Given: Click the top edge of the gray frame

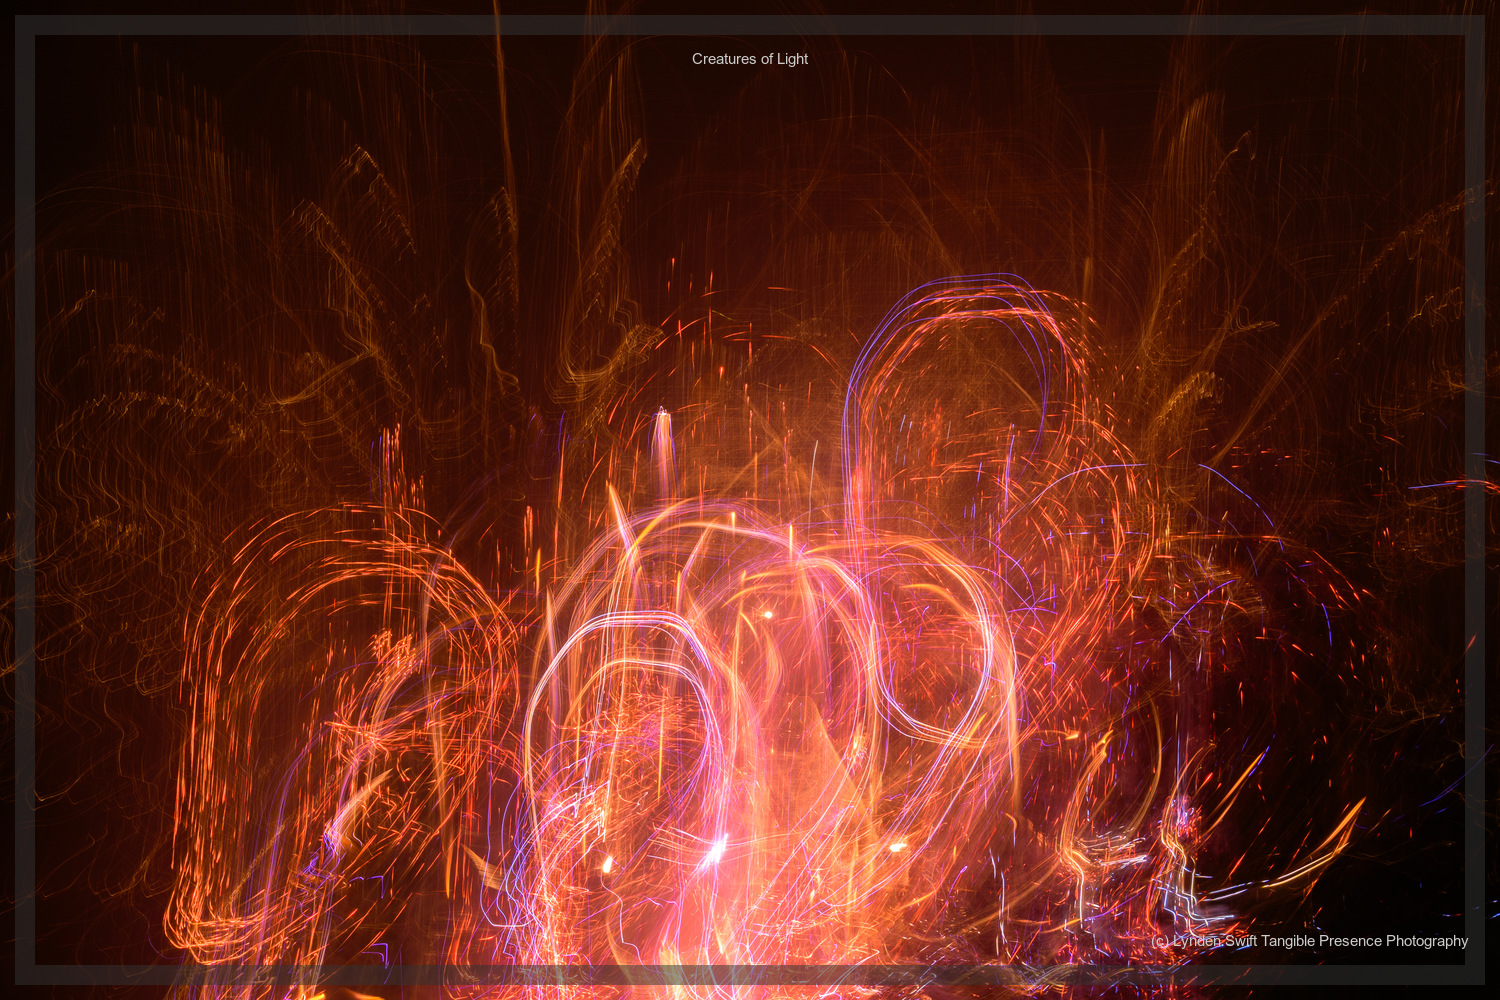Looking at the screenshot, I should (x=750, y=25).
